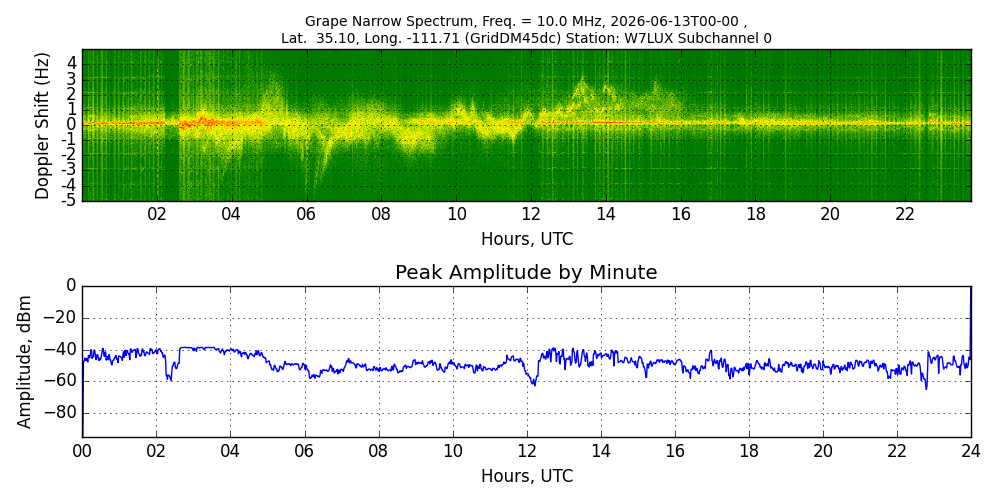
Task: Click the 00 hour tick below the amplitude plot
Action: point(83,451)
